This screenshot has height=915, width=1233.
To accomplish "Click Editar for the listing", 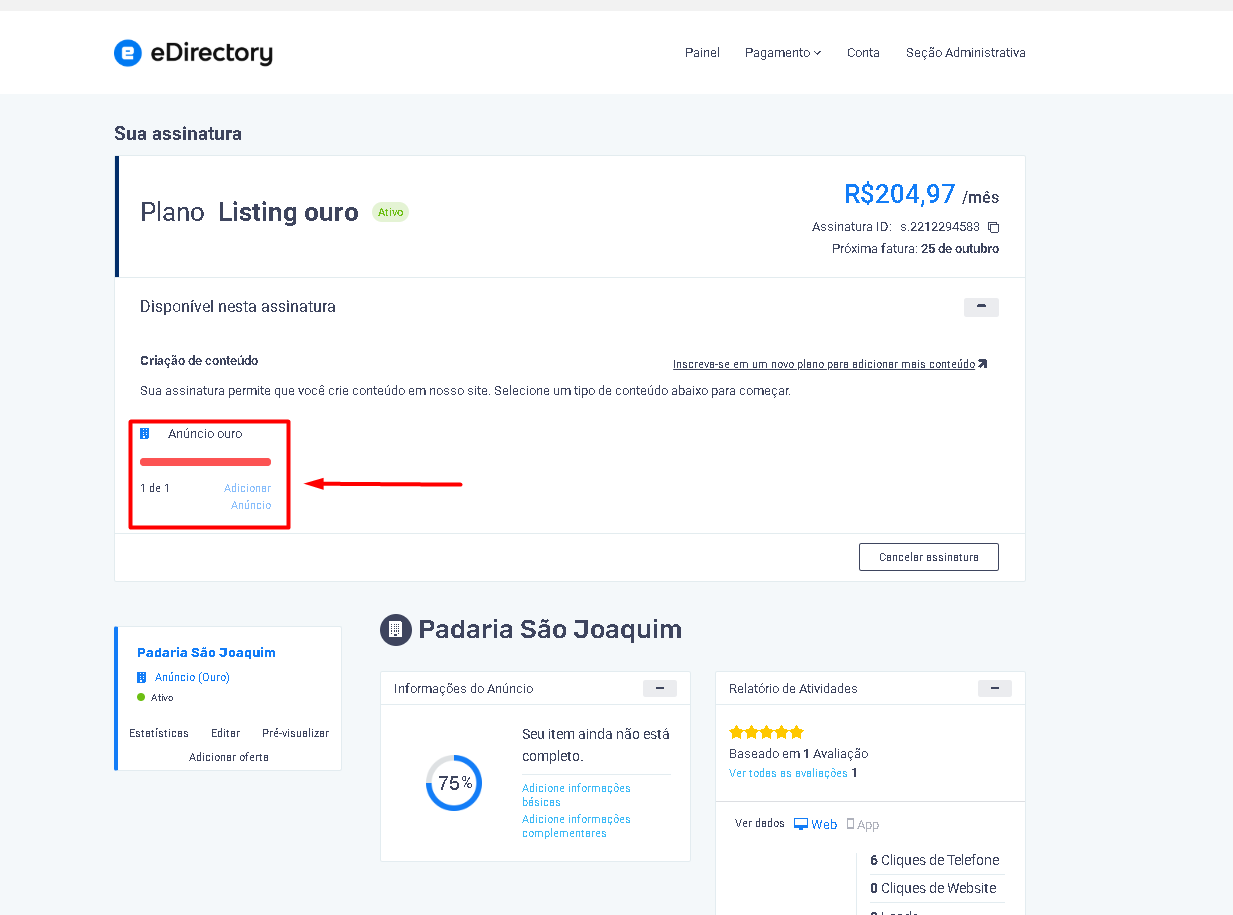I will pos(226,733).
